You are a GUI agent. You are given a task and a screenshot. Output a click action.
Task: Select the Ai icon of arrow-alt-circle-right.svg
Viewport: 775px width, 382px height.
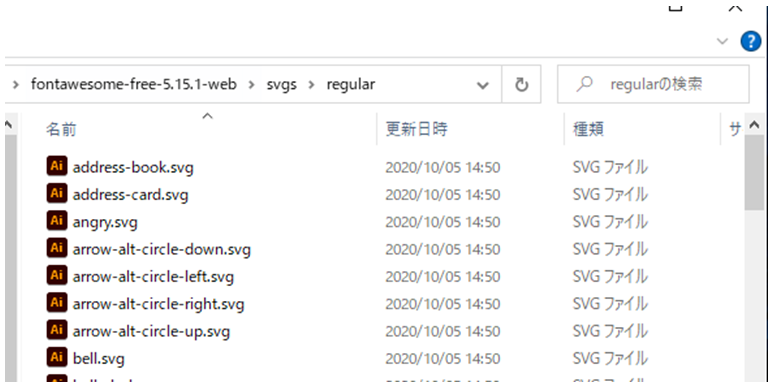(57, 302)
